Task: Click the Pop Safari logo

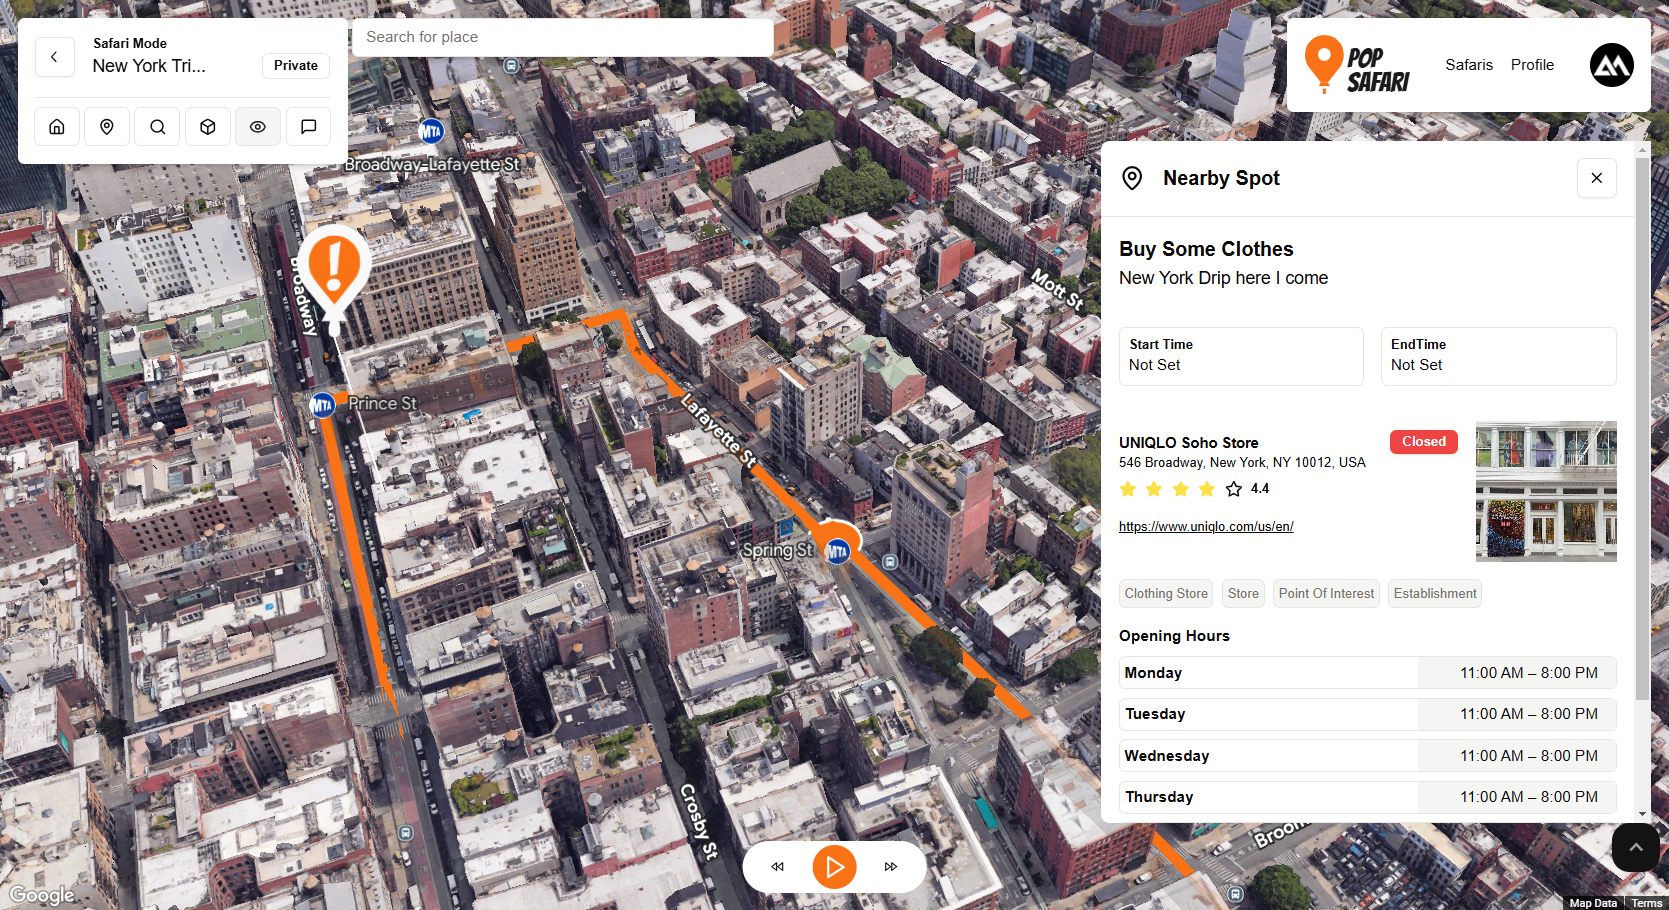Action: 1357,65
